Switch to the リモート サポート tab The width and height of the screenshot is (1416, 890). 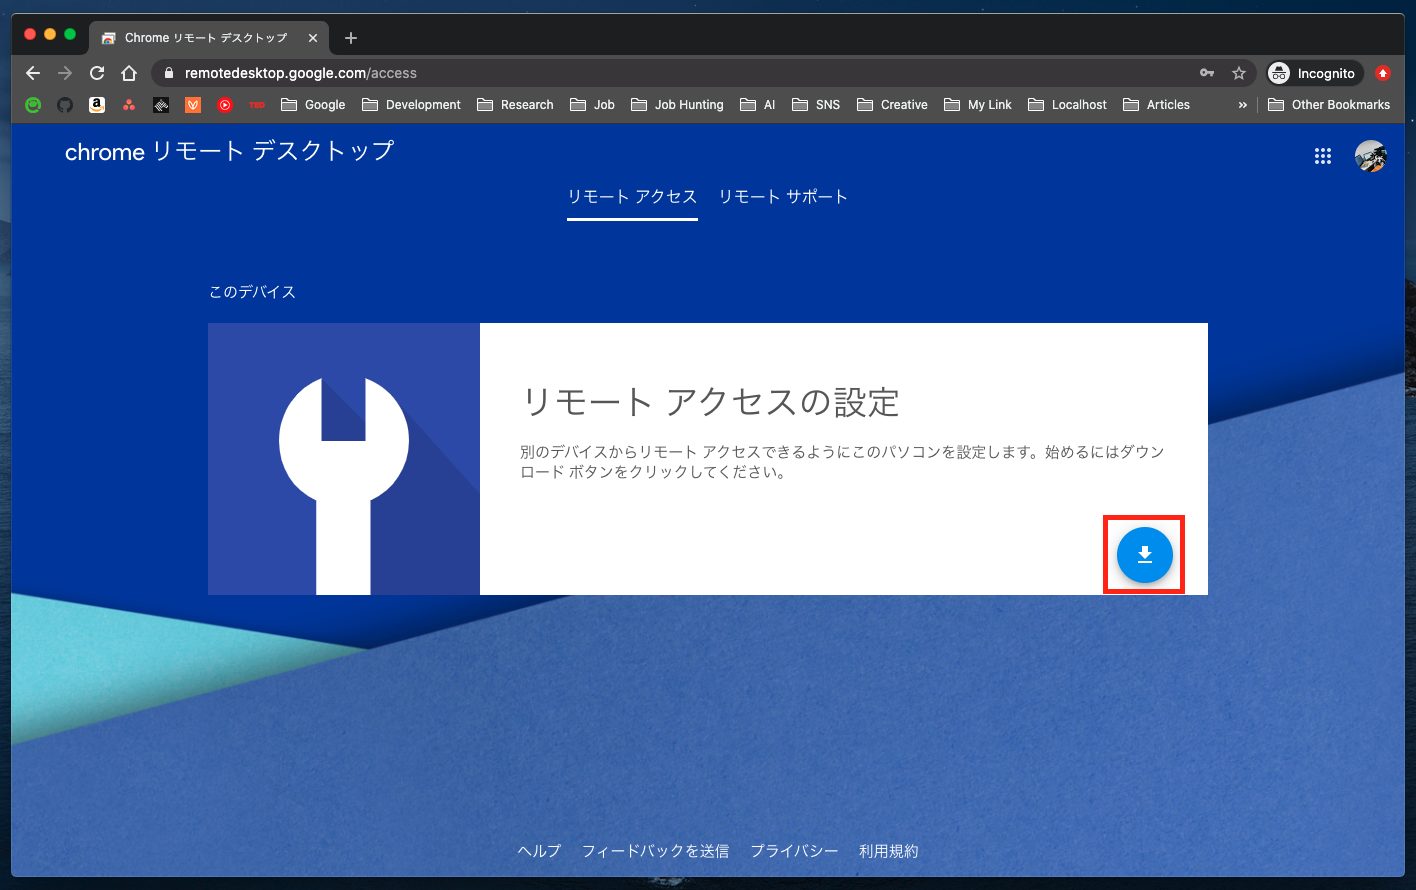coord(783,197)
